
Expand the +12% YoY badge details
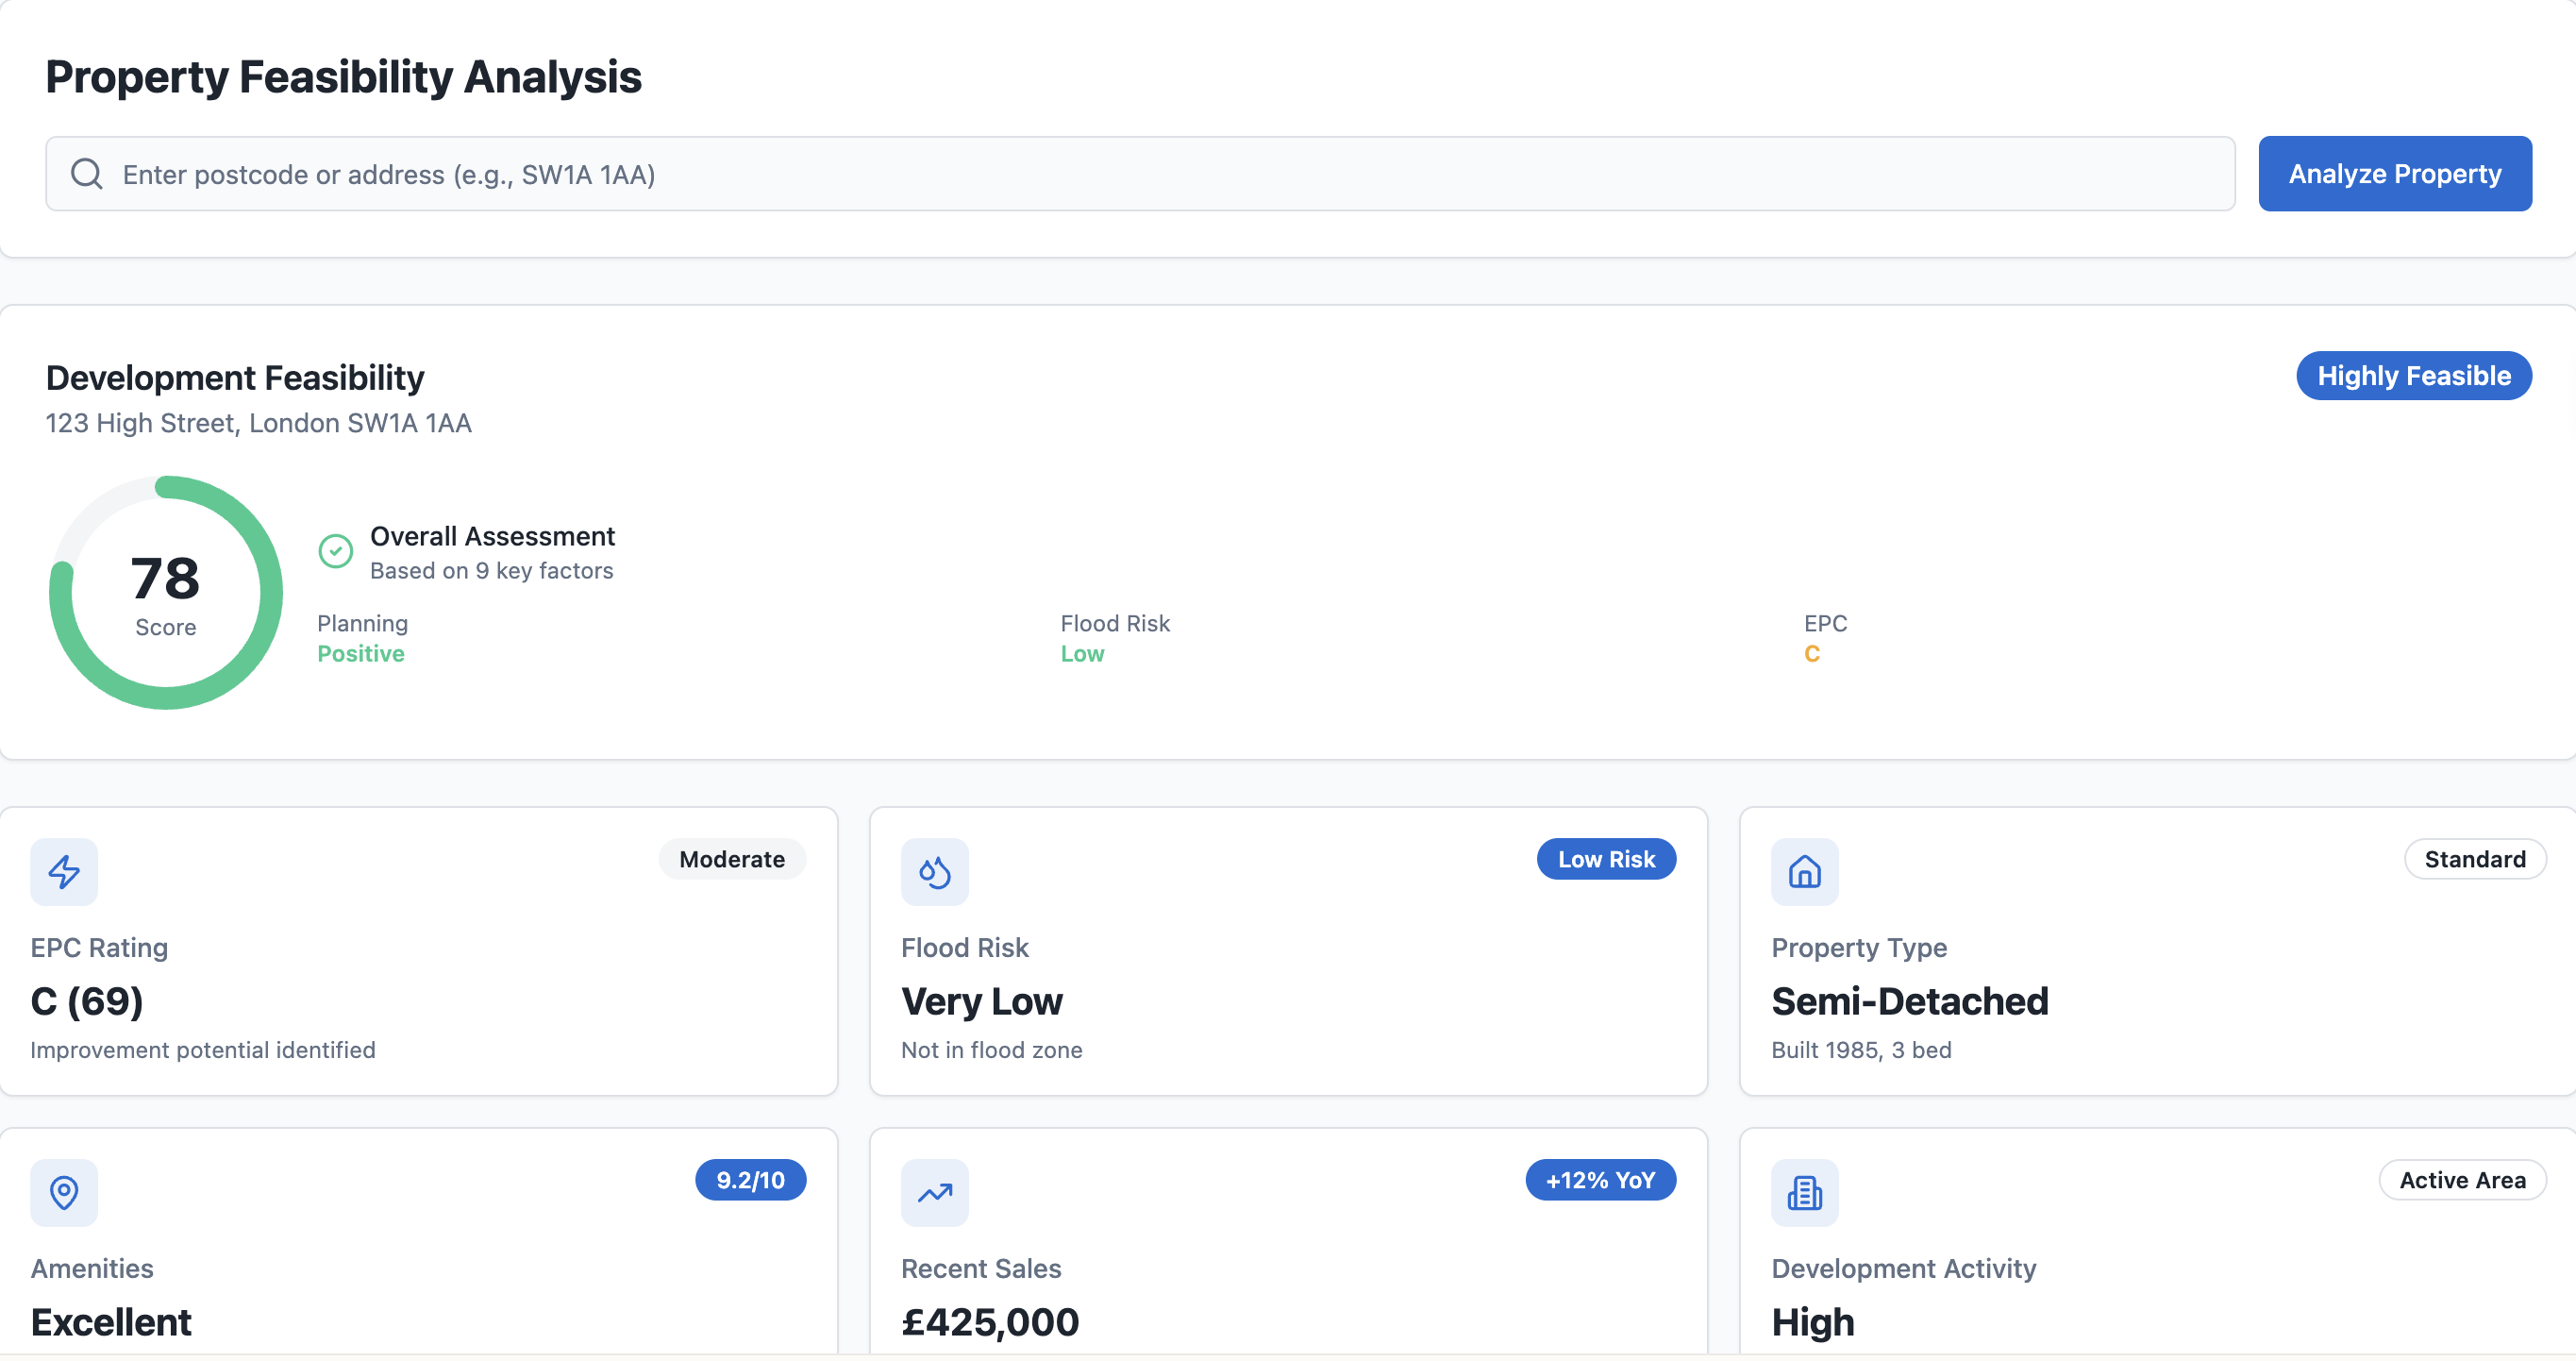click(1600, 1180)
